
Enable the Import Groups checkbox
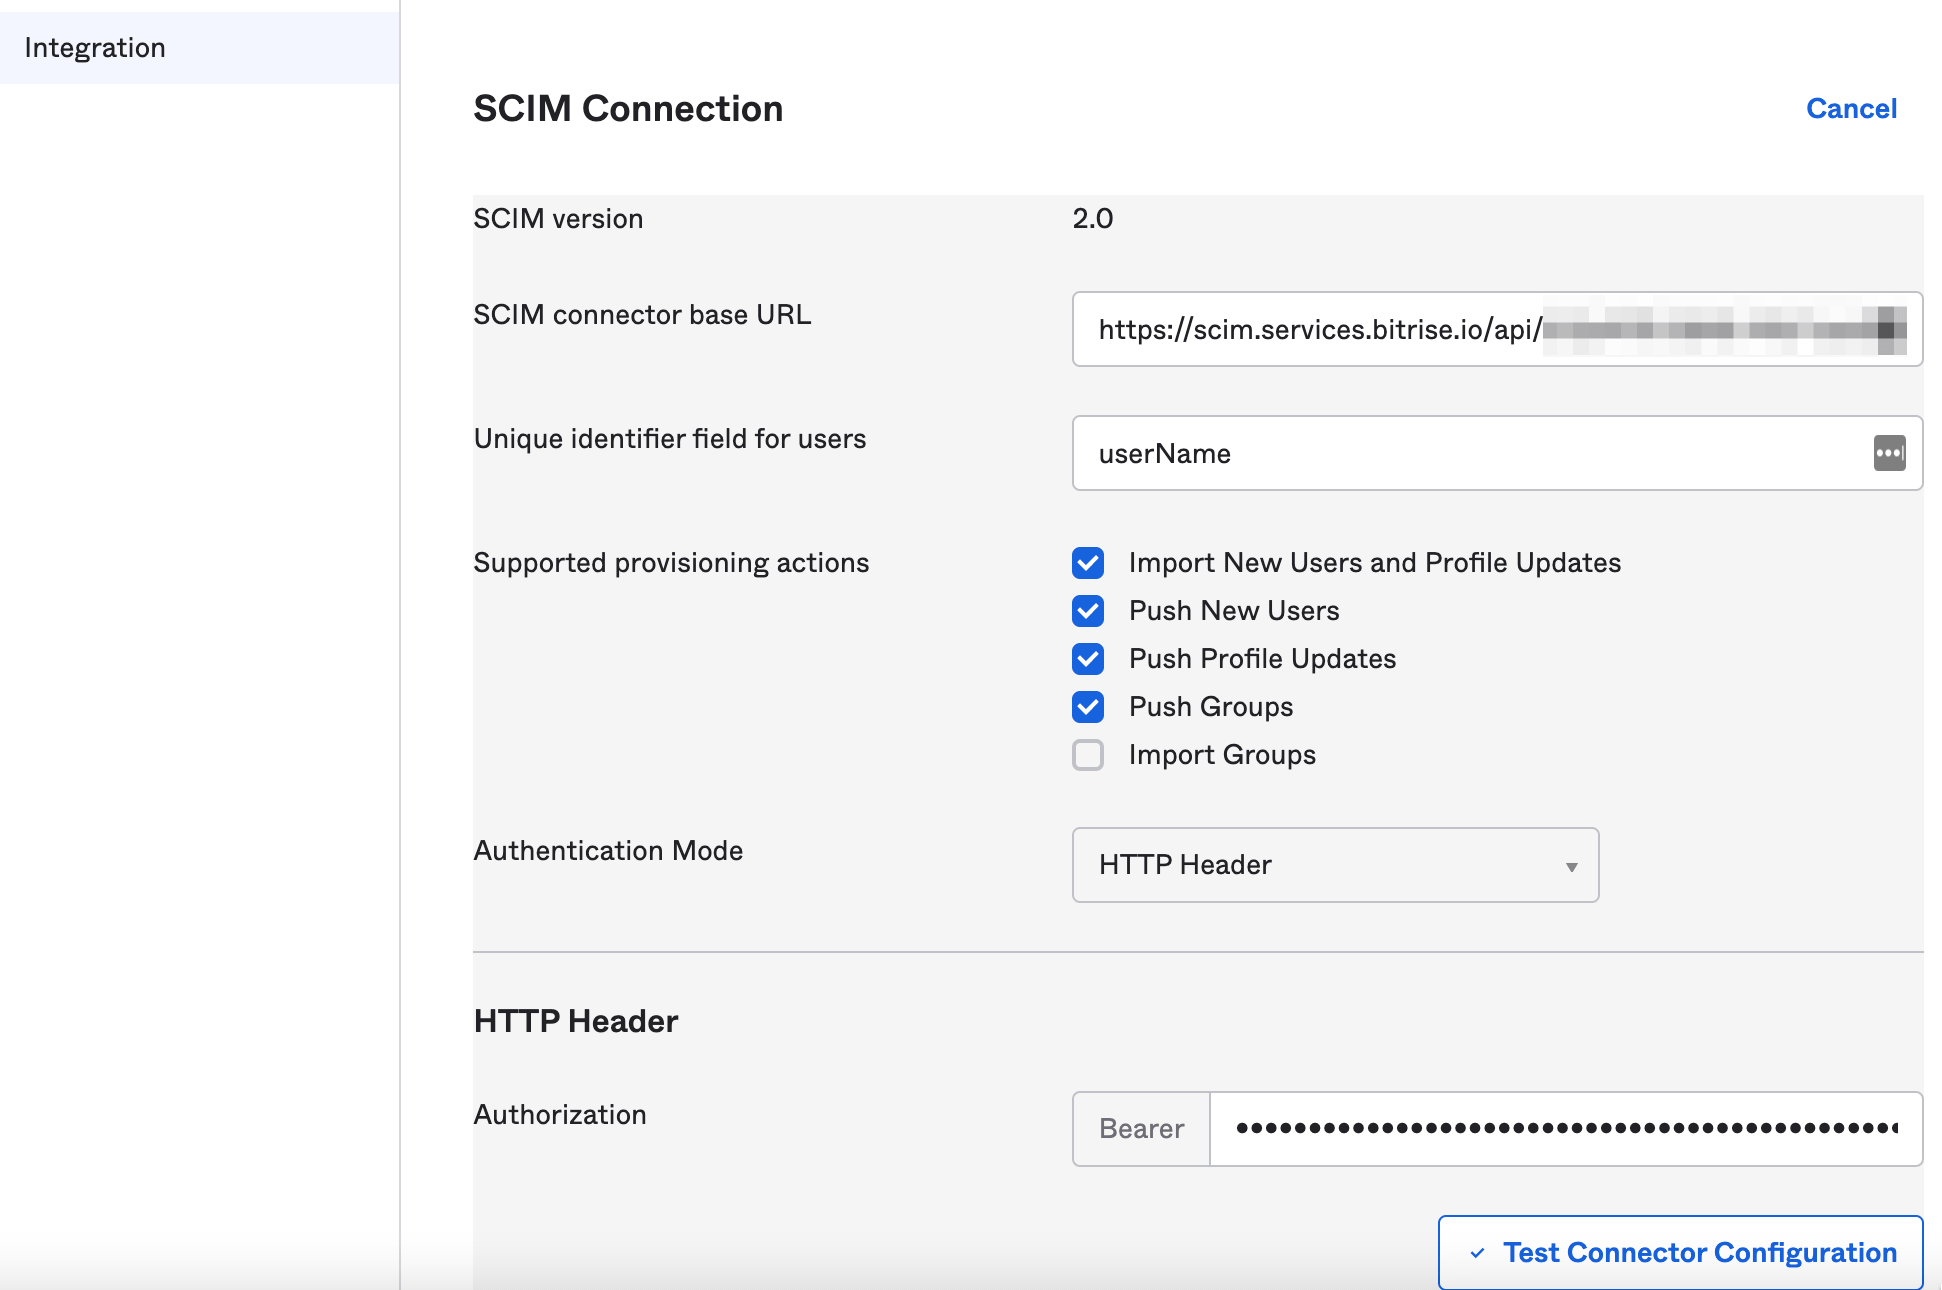pyautogui.click(x=1087, y=755)
